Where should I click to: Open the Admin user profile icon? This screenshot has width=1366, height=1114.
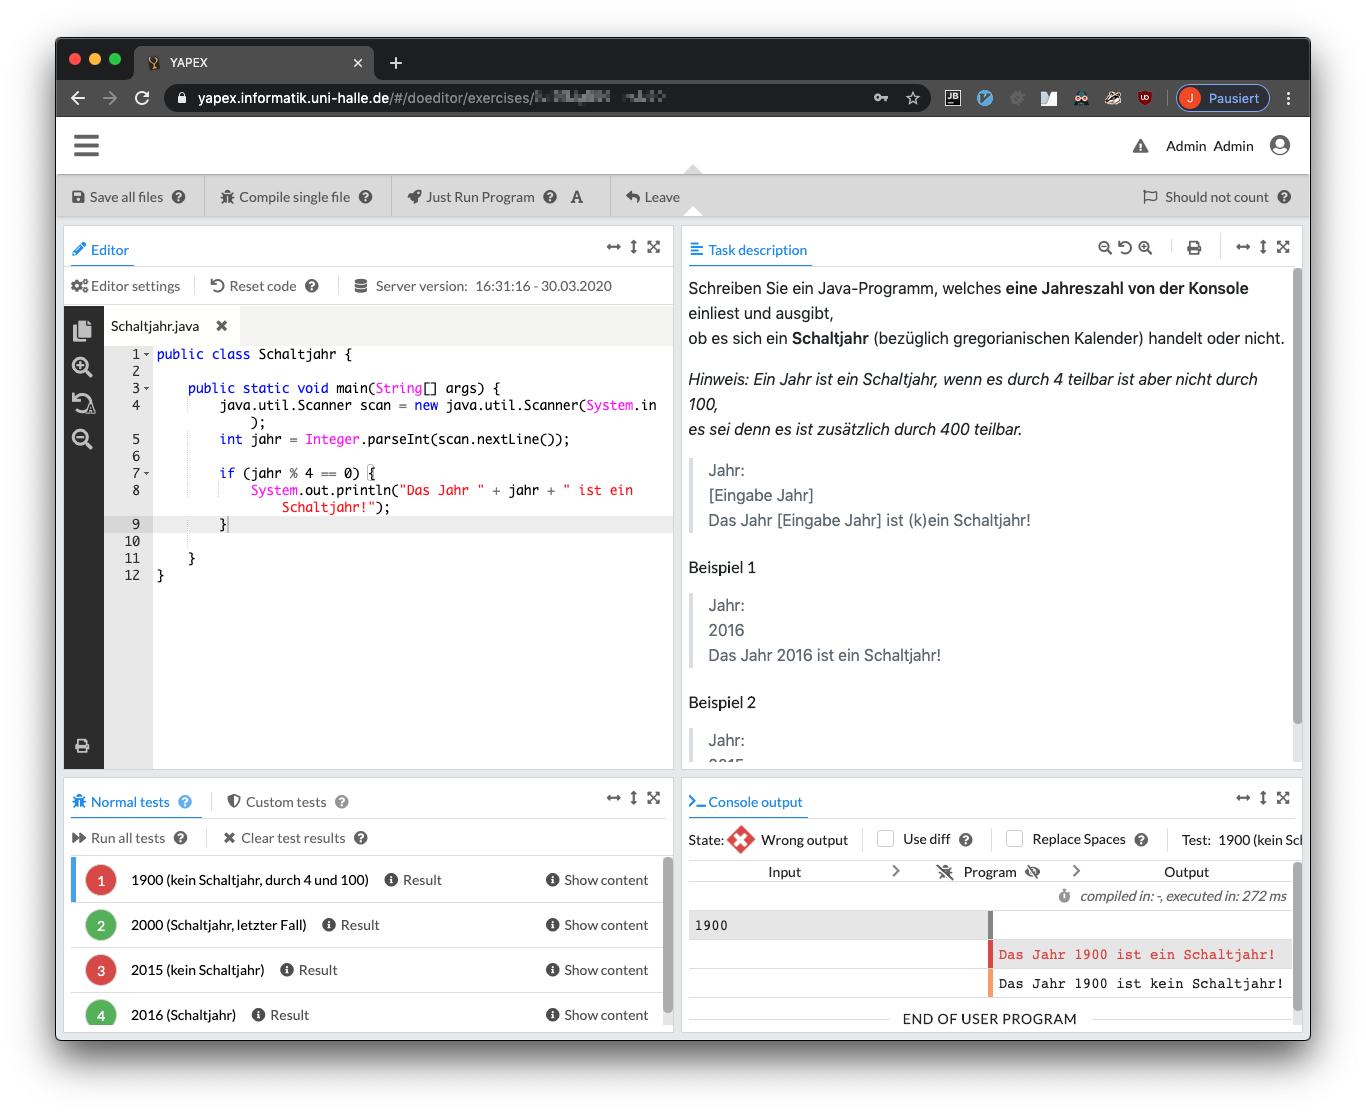pos(1280,146)
